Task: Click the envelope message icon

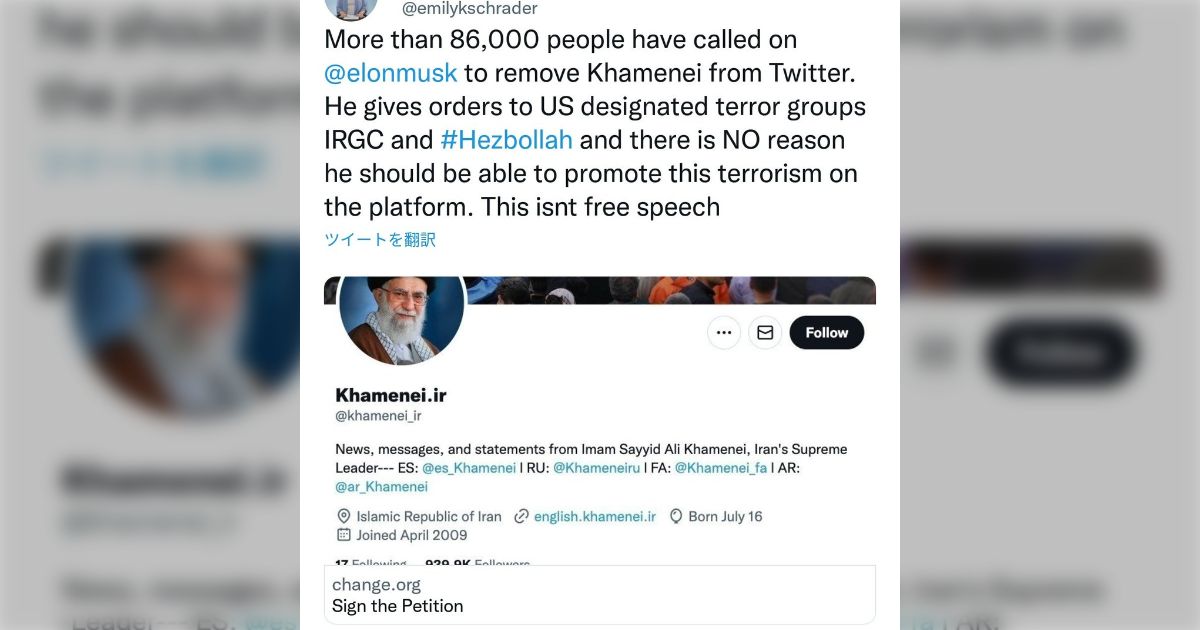Action: tap(765, 333)
